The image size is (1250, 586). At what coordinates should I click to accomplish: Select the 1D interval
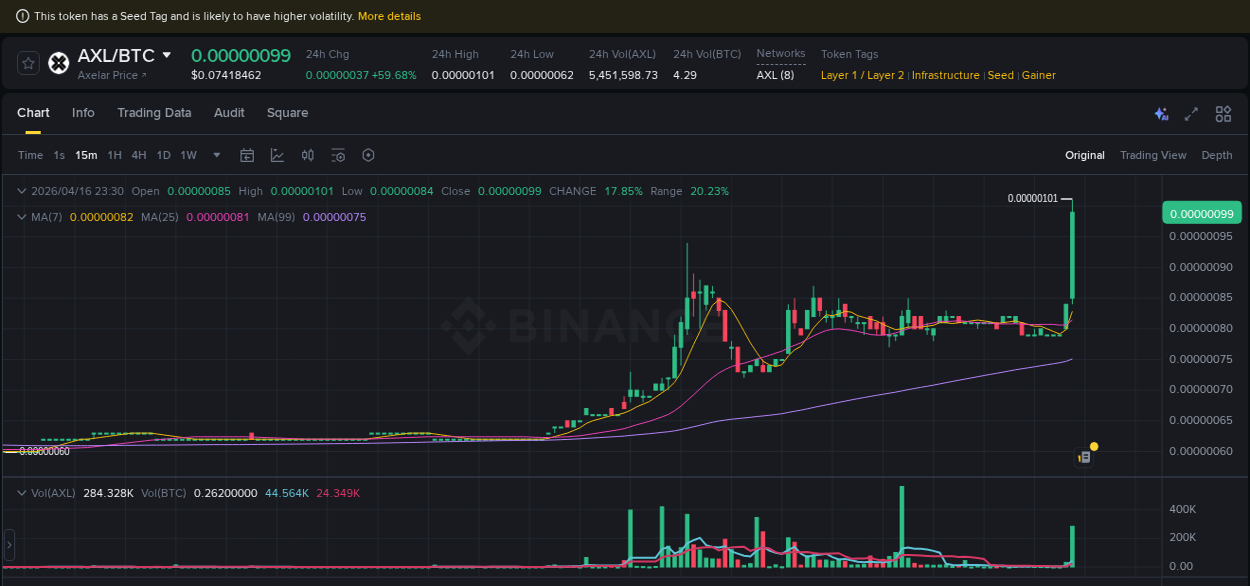163,155
